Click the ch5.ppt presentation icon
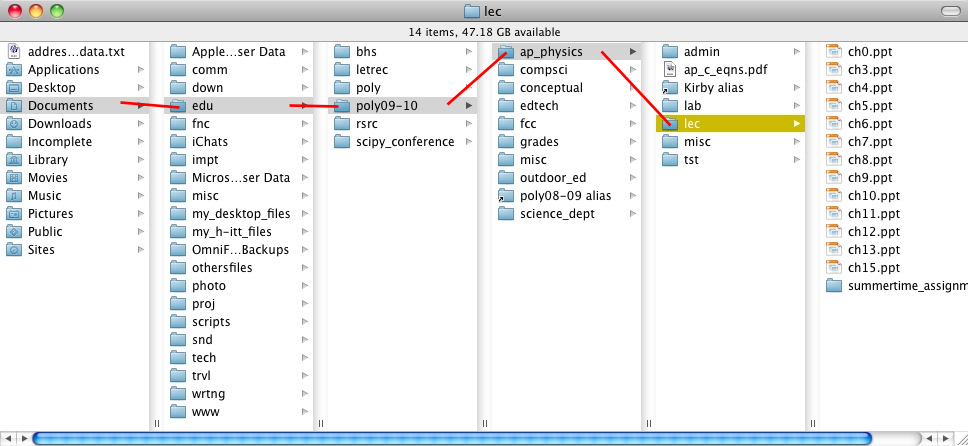Viewport: 968px width, 446px height. (x=833, y=106)
